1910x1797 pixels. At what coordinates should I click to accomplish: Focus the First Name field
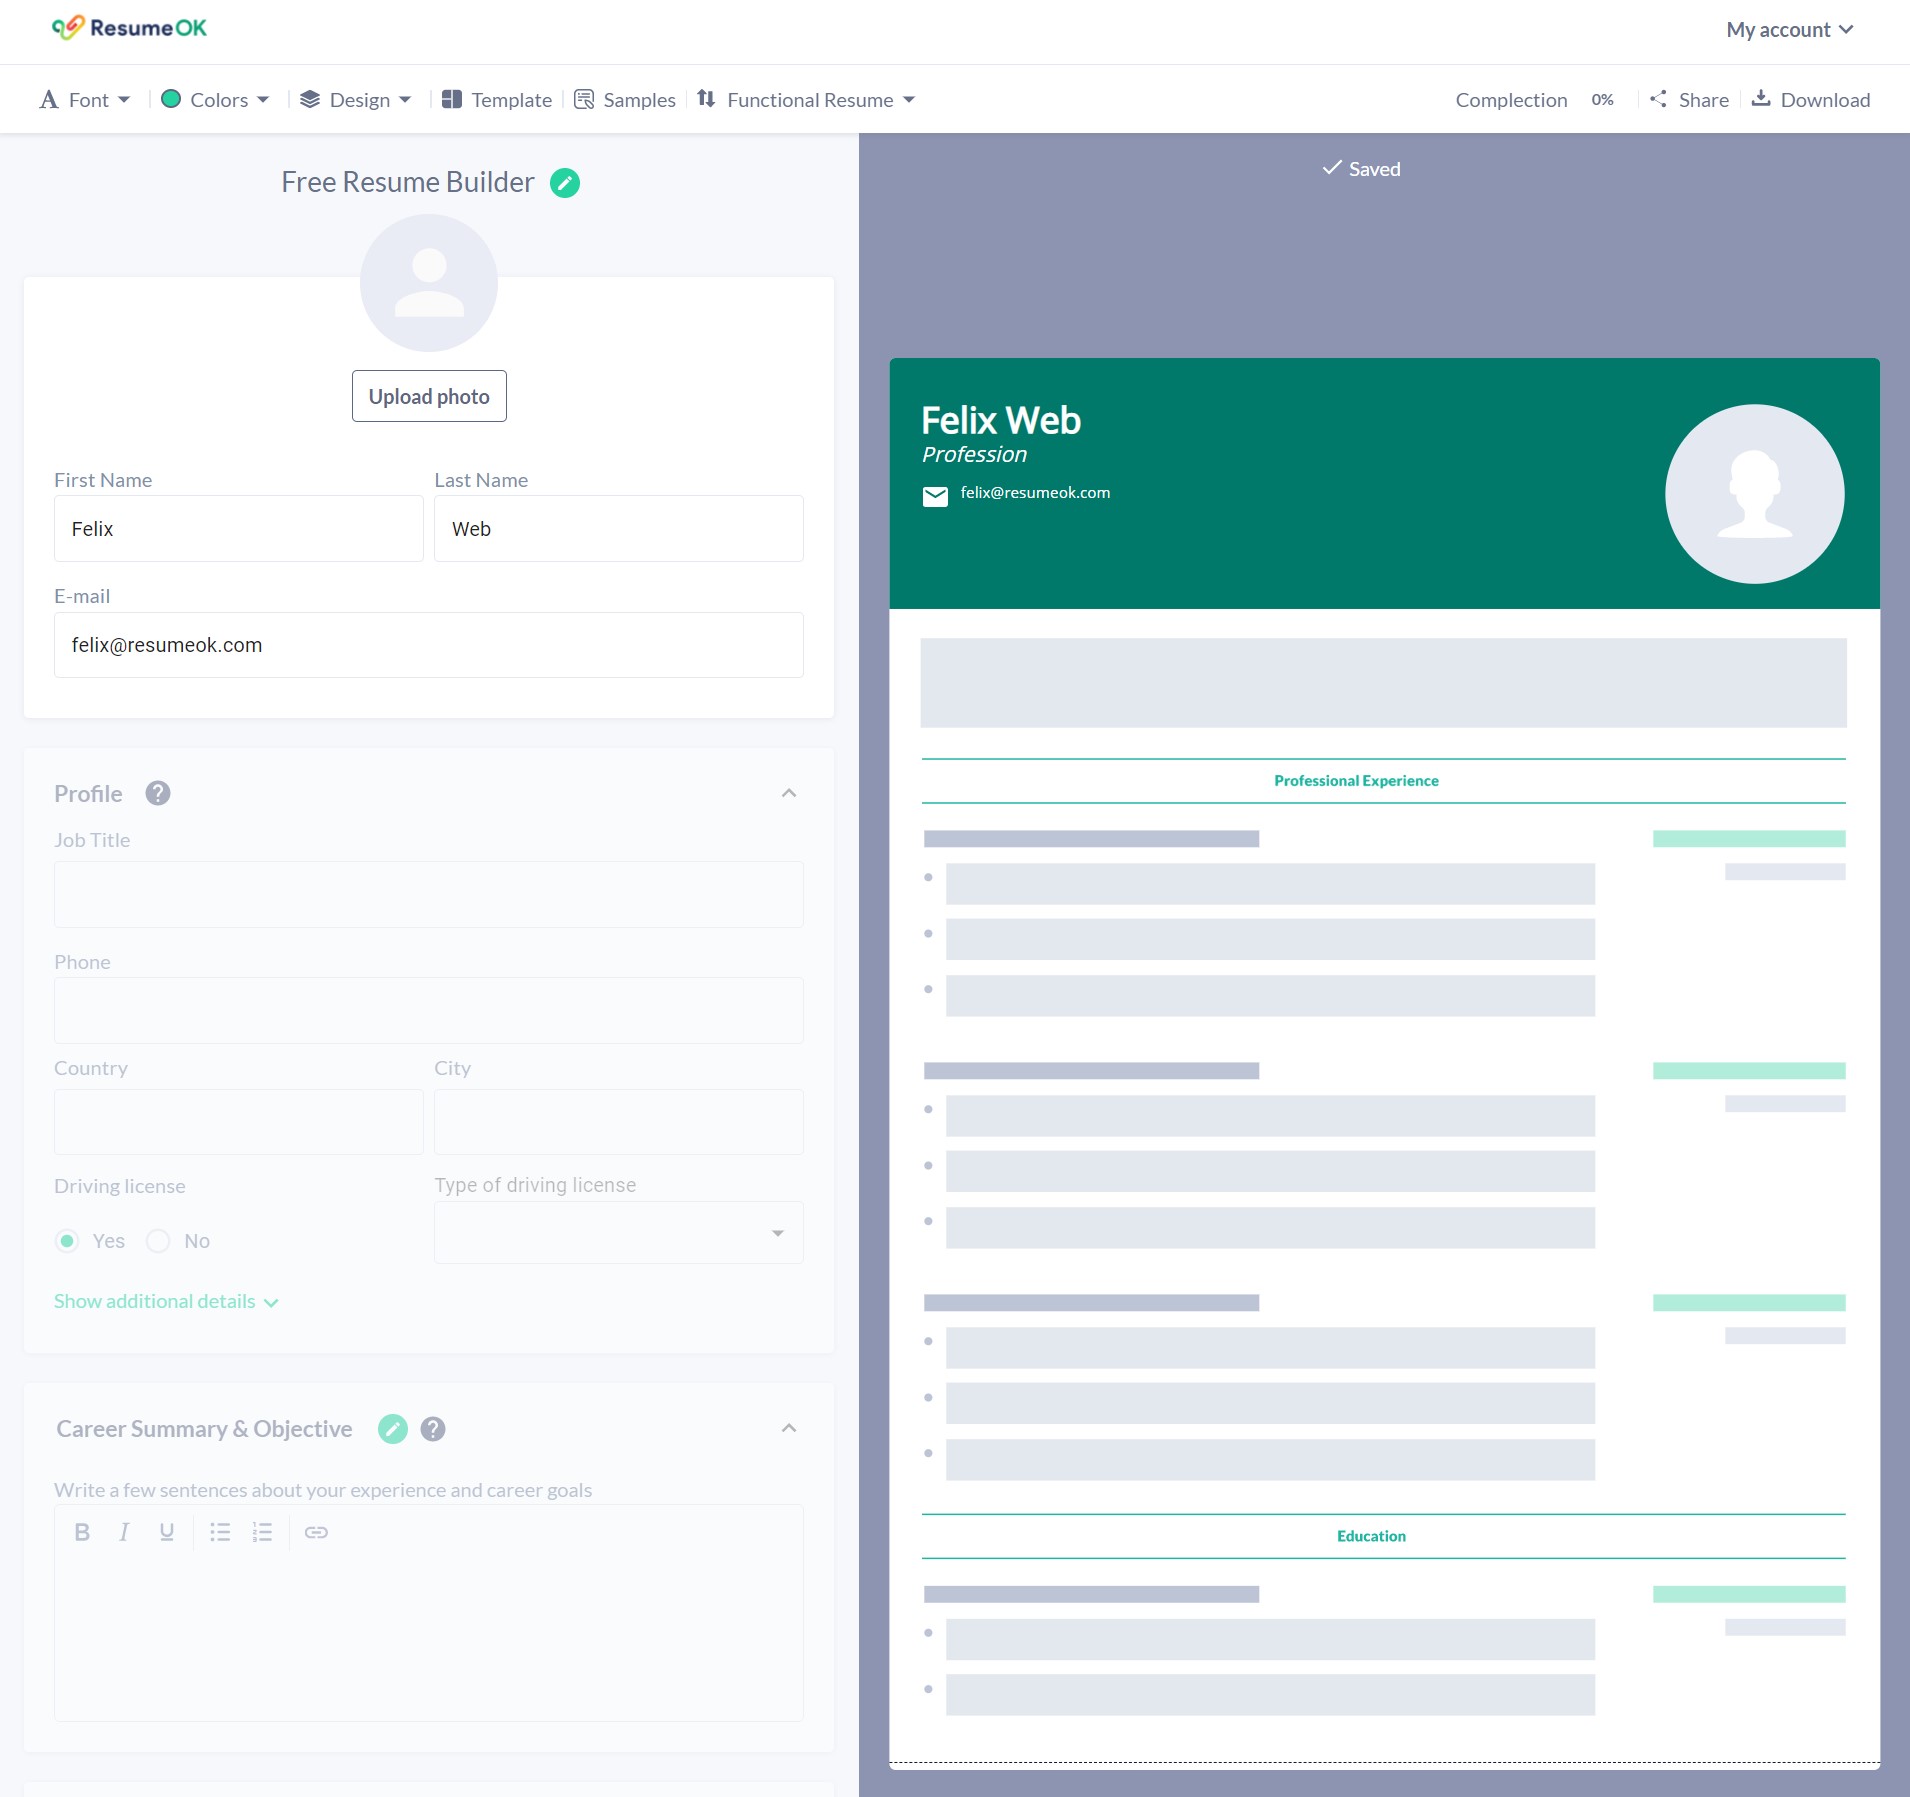pos(239,529)
